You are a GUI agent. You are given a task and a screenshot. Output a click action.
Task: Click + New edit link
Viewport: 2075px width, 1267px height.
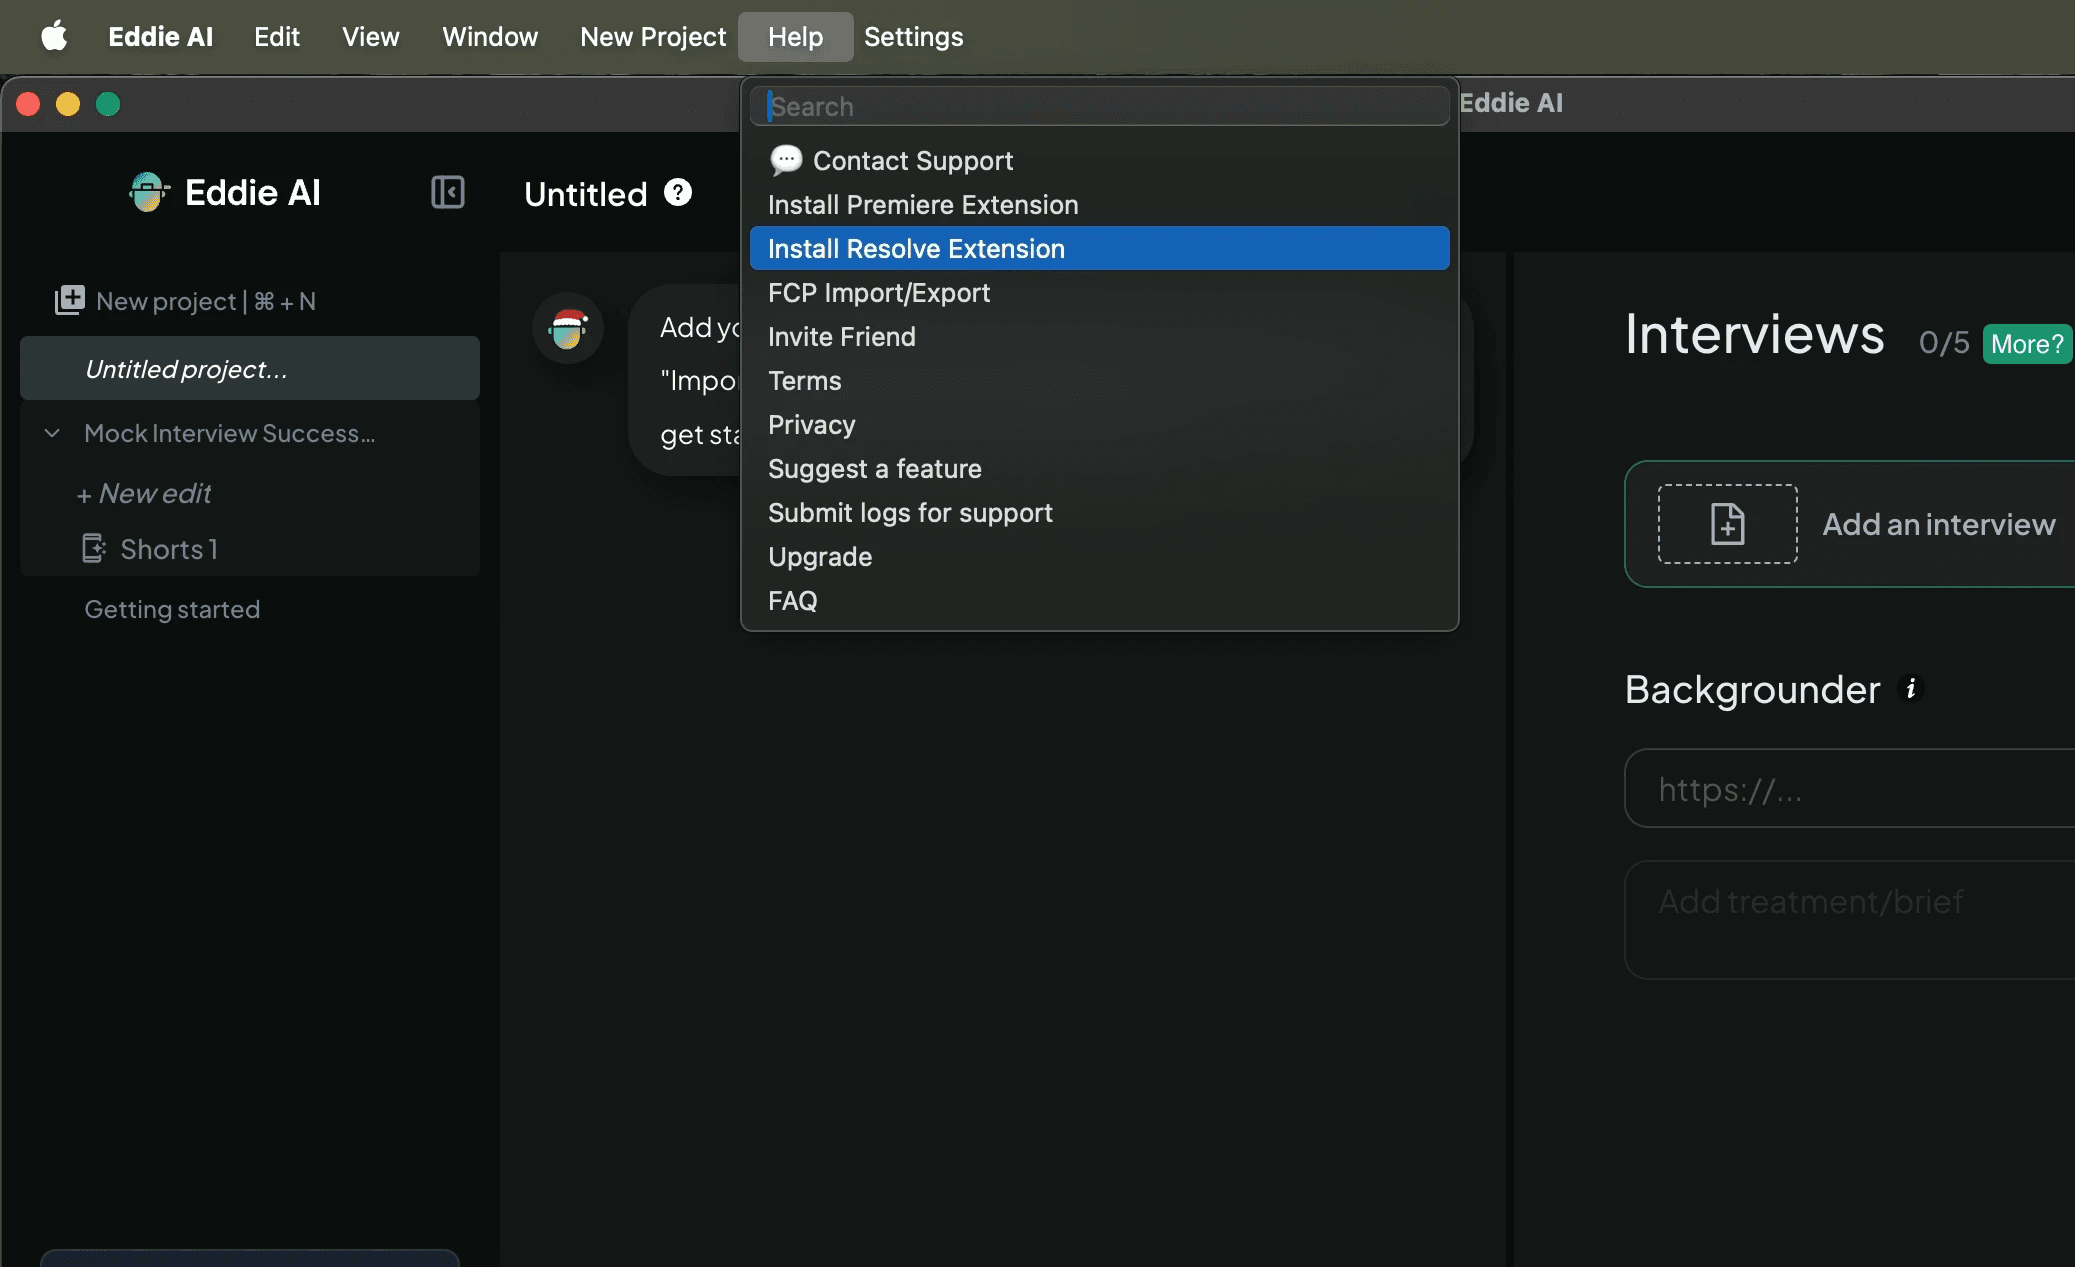click(144, 493)
